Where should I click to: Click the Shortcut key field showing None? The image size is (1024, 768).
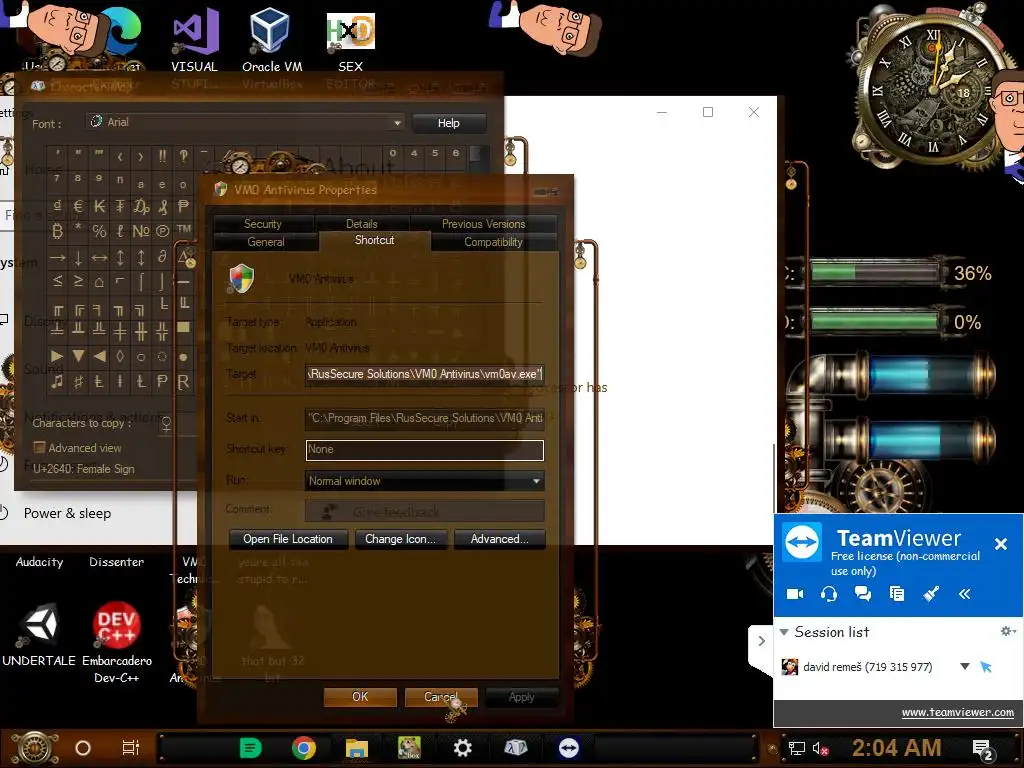click(x=424, y=449)
